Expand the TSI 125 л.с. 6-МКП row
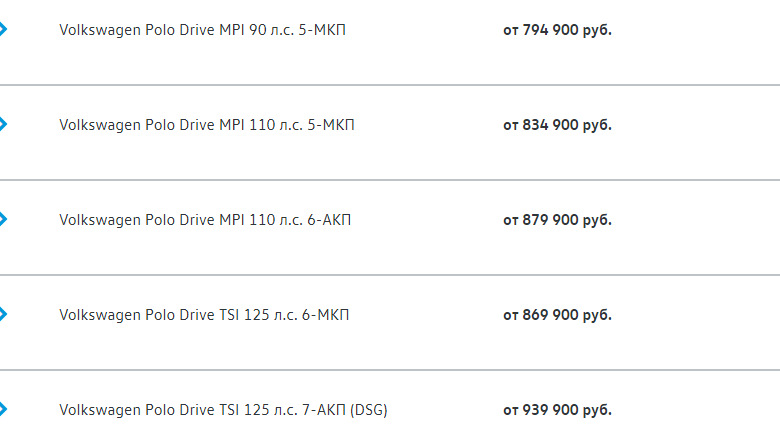The width and height of the screenshot is (780, 448). pyautogui.click(x=3, y=315)
